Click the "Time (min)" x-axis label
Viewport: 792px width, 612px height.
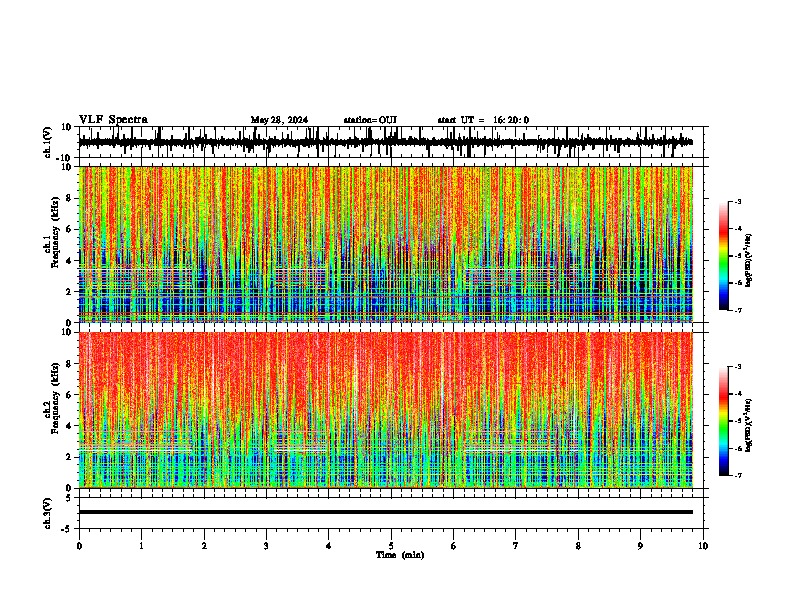(x=400, y=555)
